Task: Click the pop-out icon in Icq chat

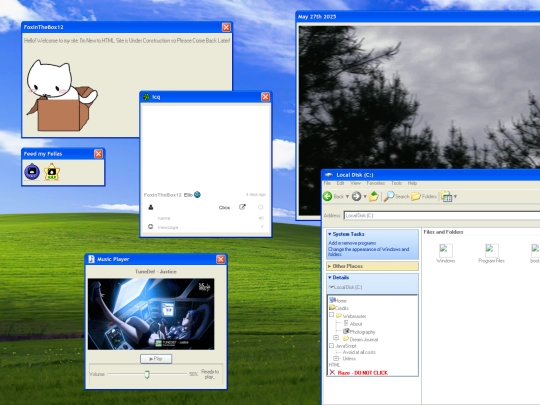Action: click(x=242, y=207)
